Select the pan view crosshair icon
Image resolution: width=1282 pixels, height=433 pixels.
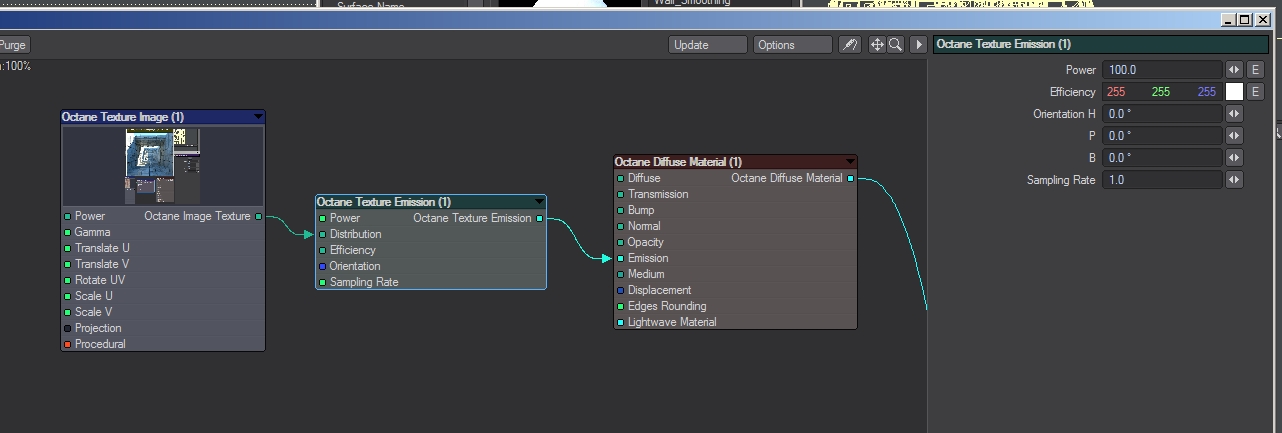(x=877, y=45)
